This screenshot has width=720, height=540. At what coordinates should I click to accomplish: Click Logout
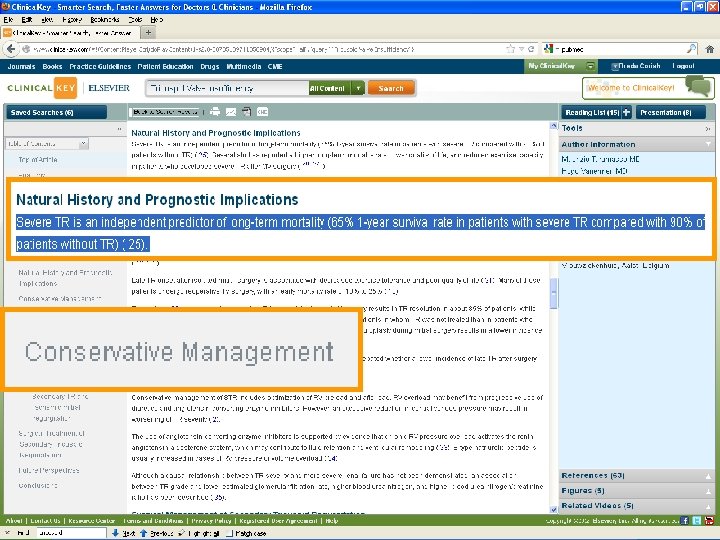683,66
